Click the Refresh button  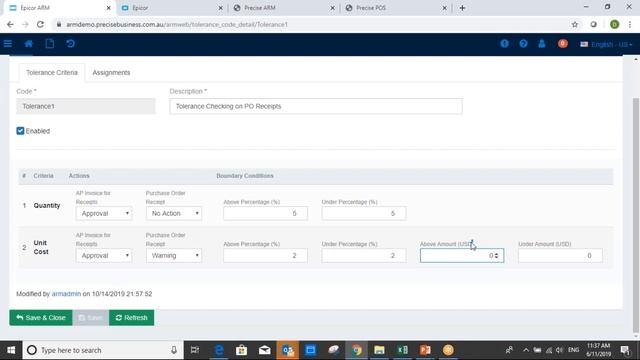coord(131,318)
